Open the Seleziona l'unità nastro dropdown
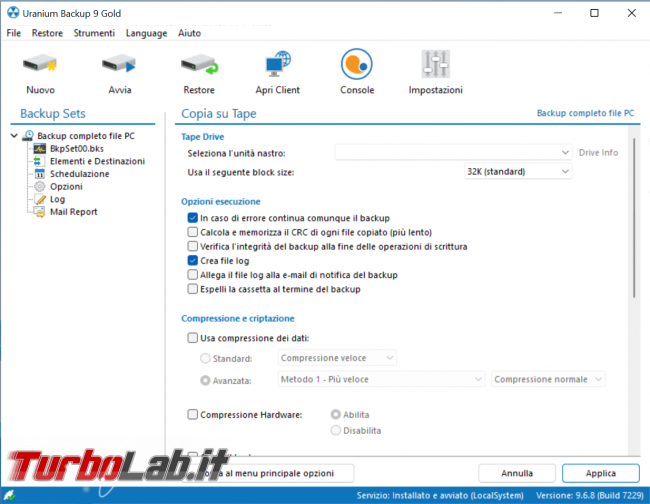The width and height of the screenshot is (650, 504). 454,153
